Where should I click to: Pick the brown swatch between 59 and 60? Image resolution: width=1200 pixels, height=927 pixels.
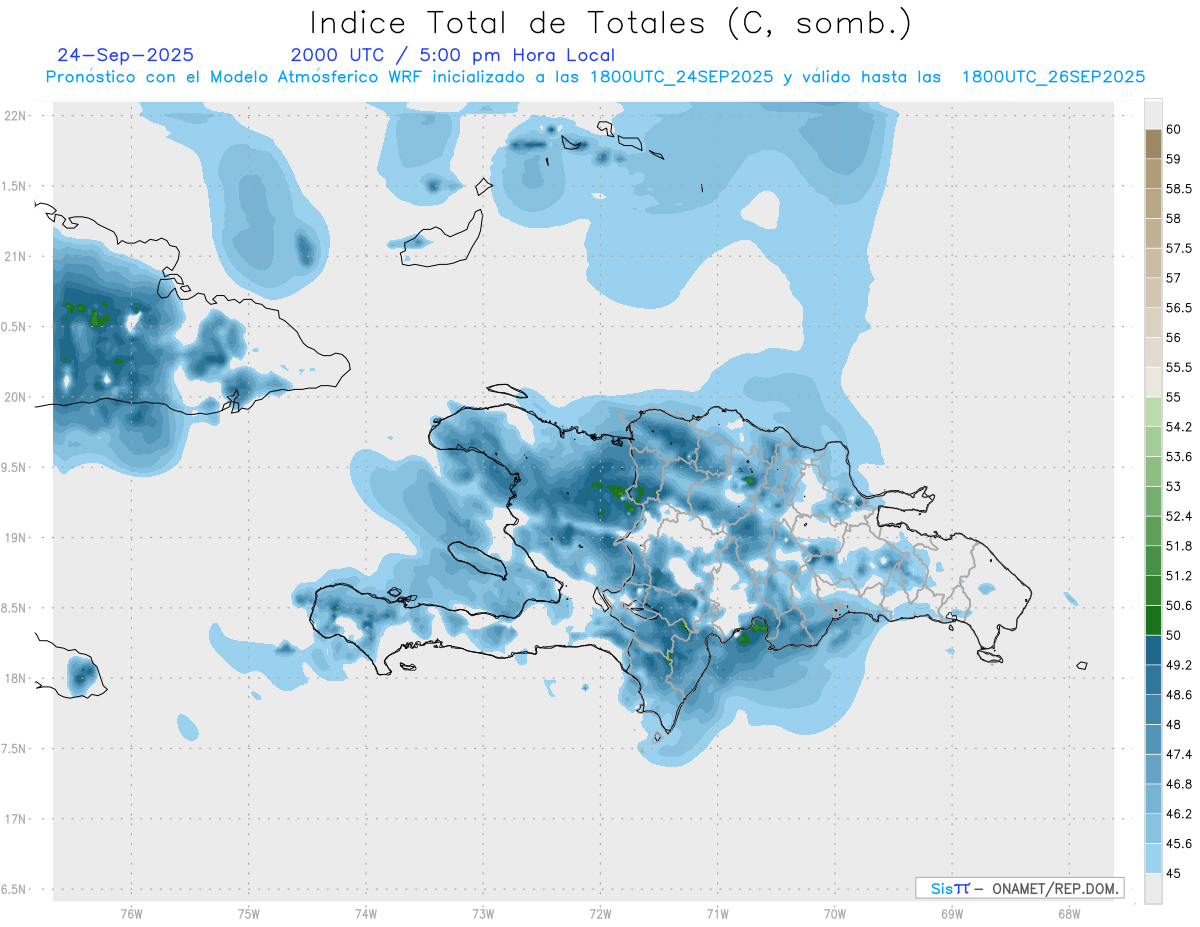(x=1153, y=144)
